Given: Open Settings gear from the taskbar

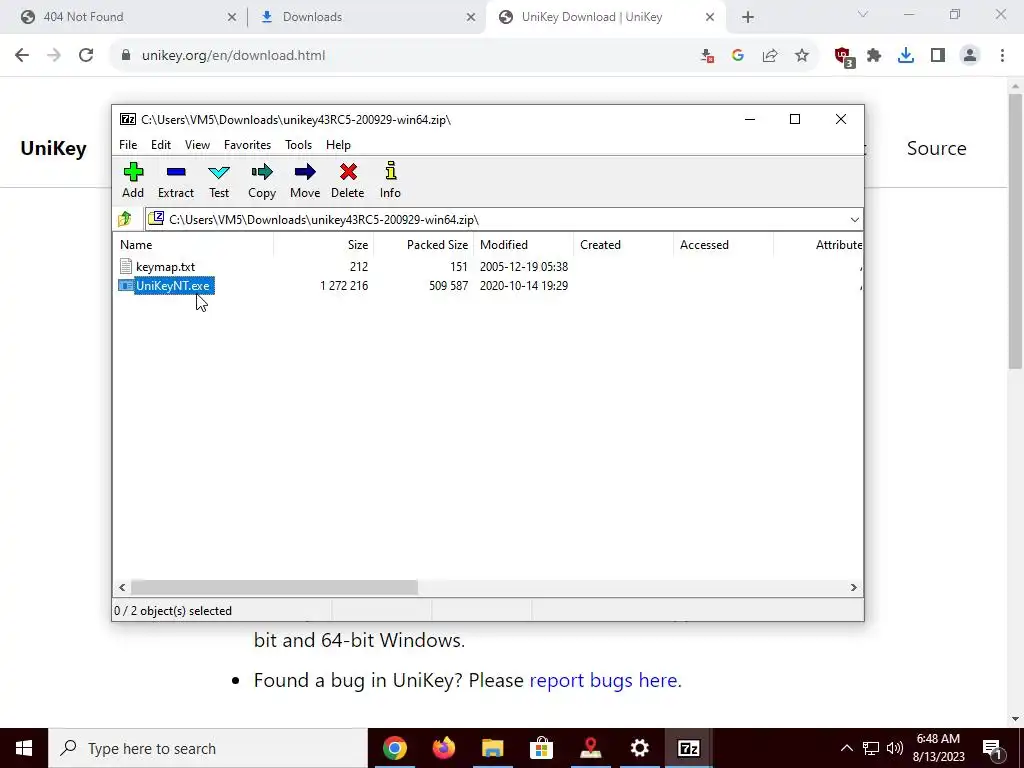Looking at the screenshot, I should pyautogui.click(x=639, y=748).
